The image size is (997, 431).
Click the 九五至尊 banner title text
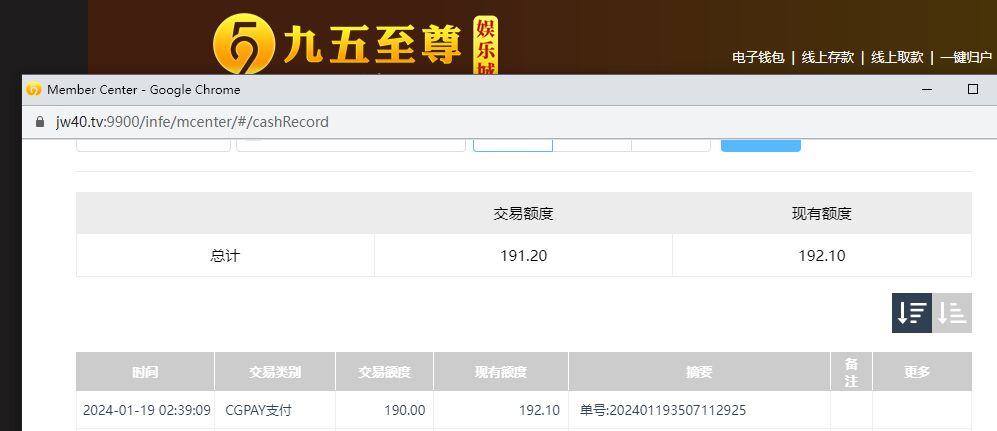click(x=373, y=46)
